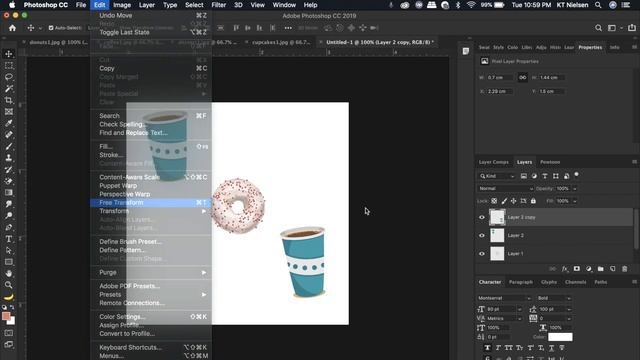Select the Crop tool
This screenshot has width=640, height=360.
point(9,100)
